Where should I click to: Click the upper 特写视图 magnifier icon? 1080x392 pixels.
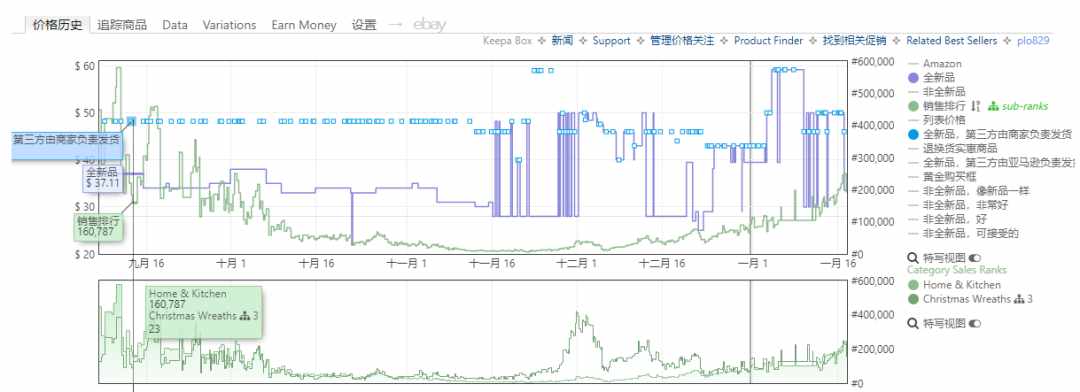point(914,258)
